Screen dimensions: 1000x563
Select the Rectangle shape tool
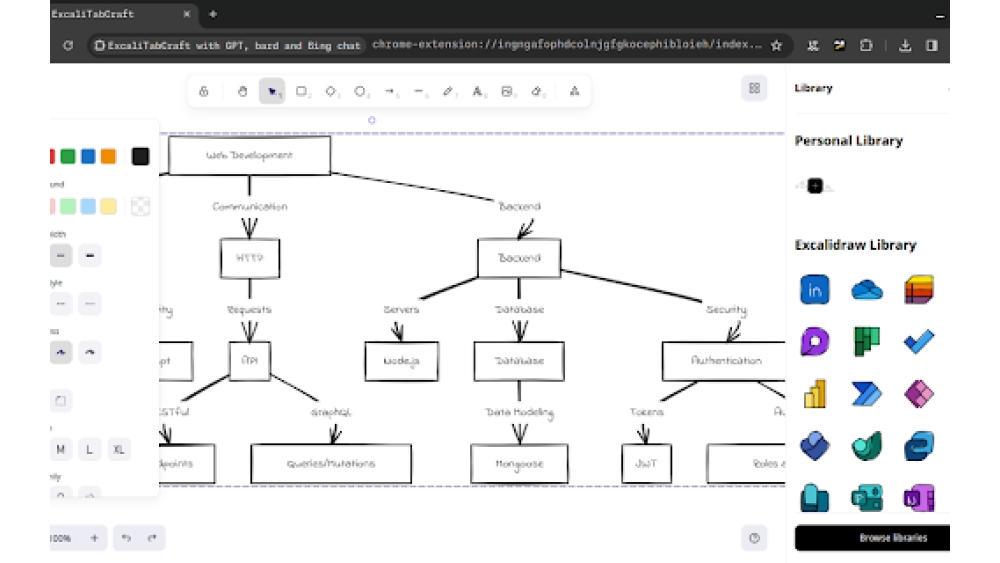pos(301,91)
